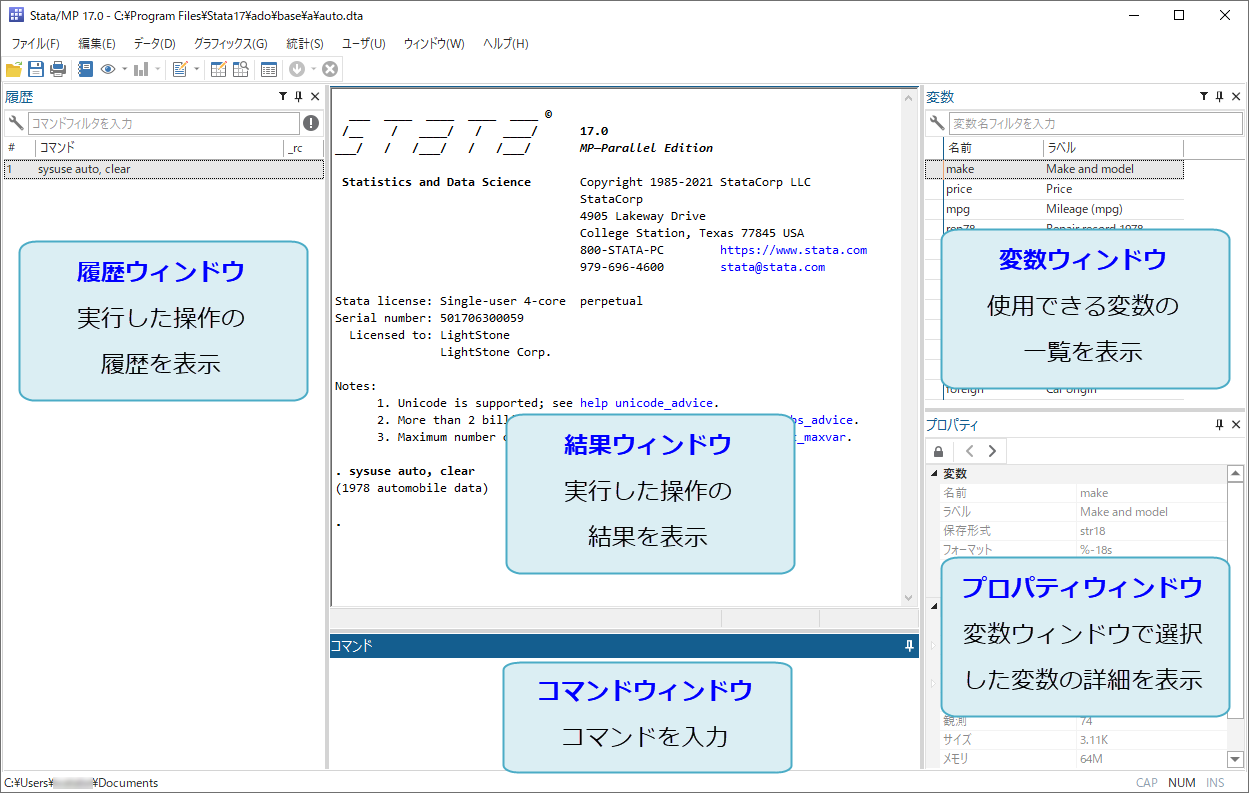Screen dimensions: 1249x793
Task: Click the wrench icon in 履歴 panel
Action: (15, 123)
